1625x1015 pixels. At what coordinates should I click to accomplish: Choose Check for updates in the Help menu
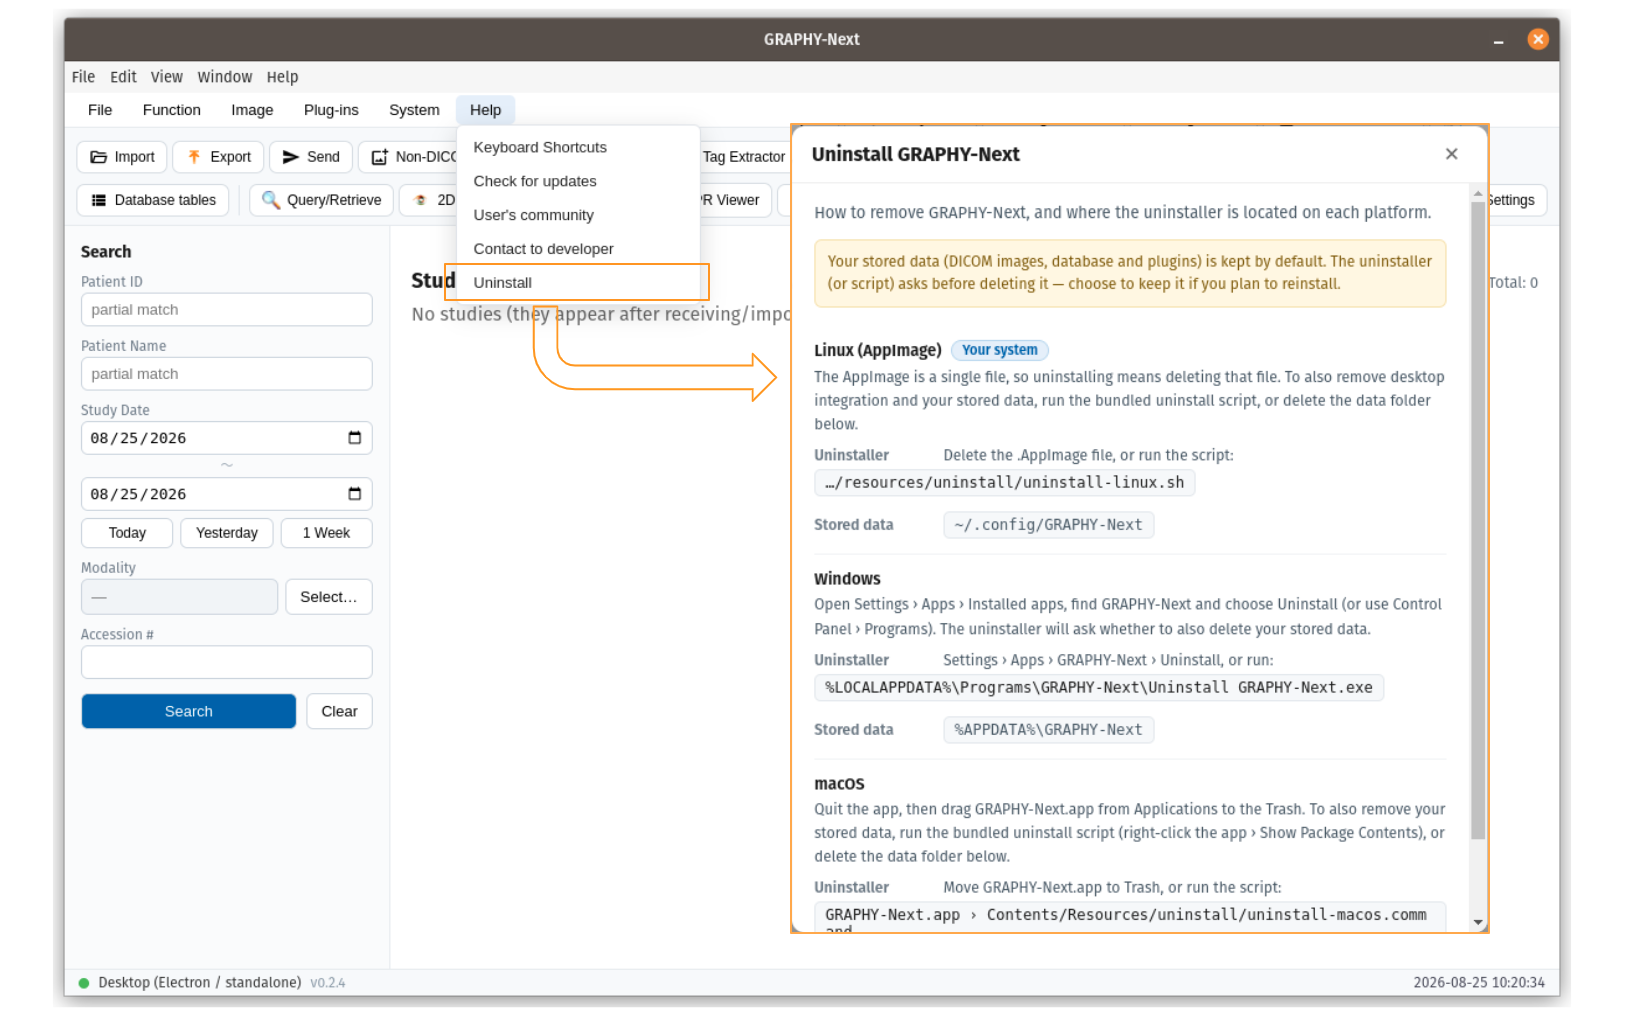578,181
